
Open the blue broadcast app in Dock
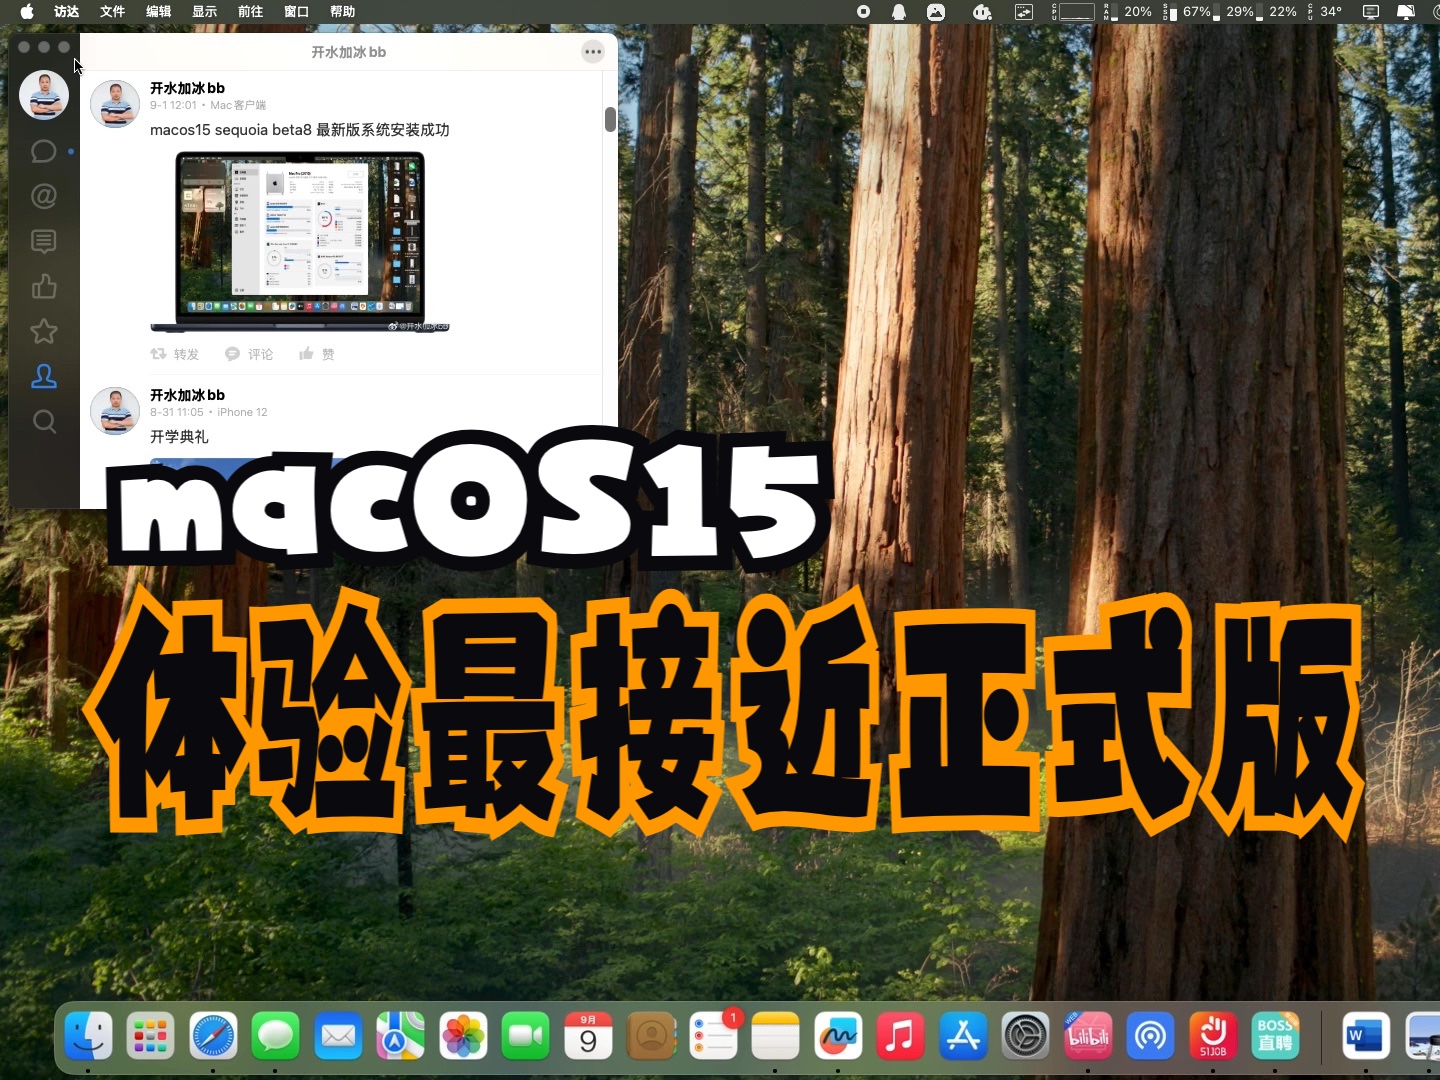point(1150,1036)
